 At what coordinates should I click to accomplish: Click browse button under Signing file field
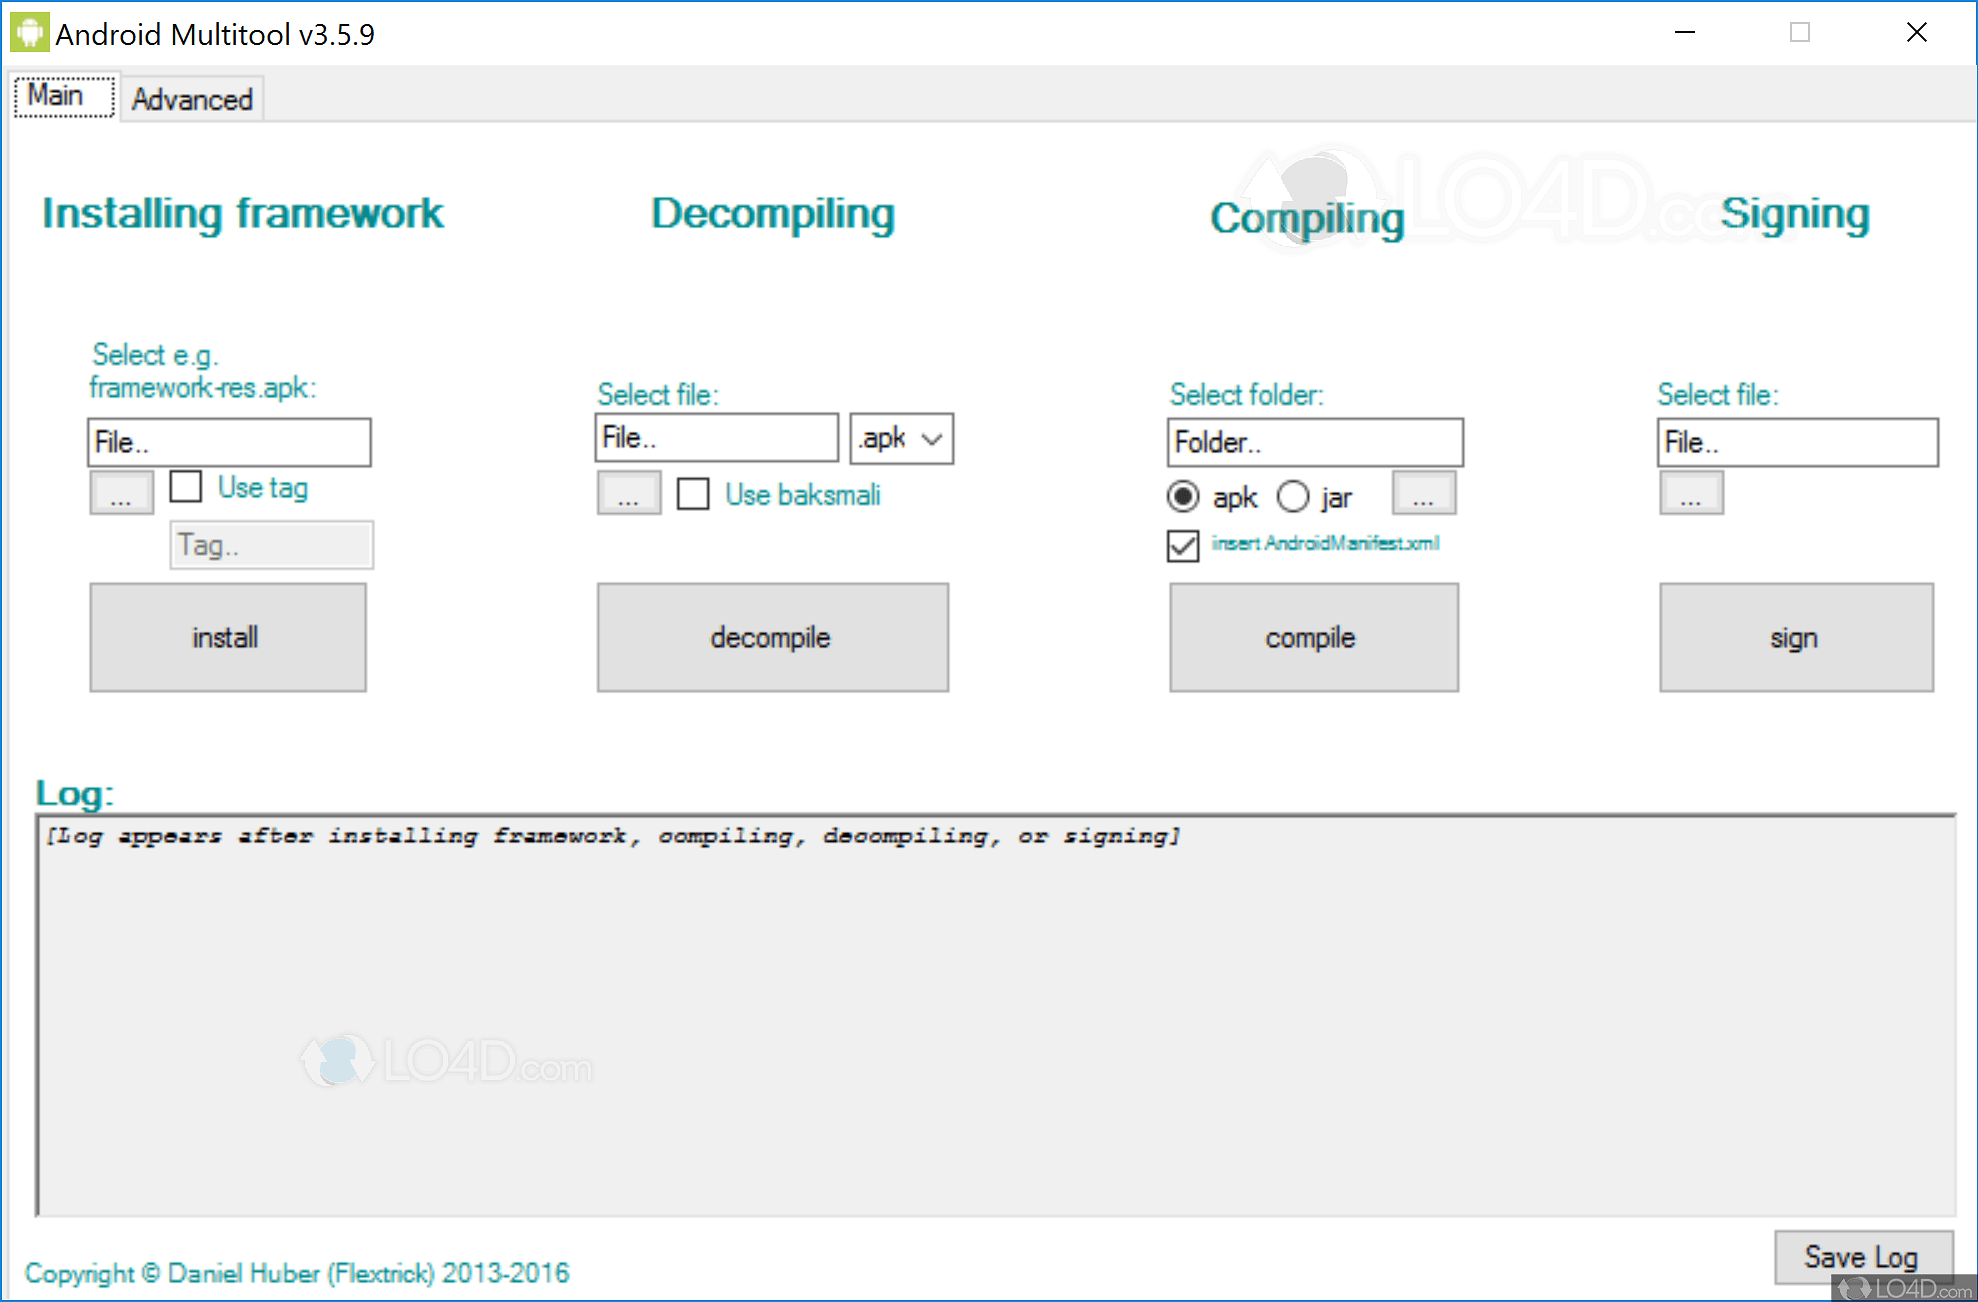(1690, 493)
